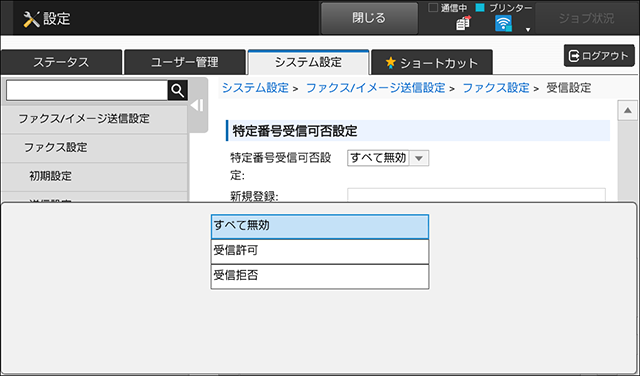The width and height of the screenshot is (640, 376).
Task: Click the scrollbar up arrow
Action: coord(628,111)
